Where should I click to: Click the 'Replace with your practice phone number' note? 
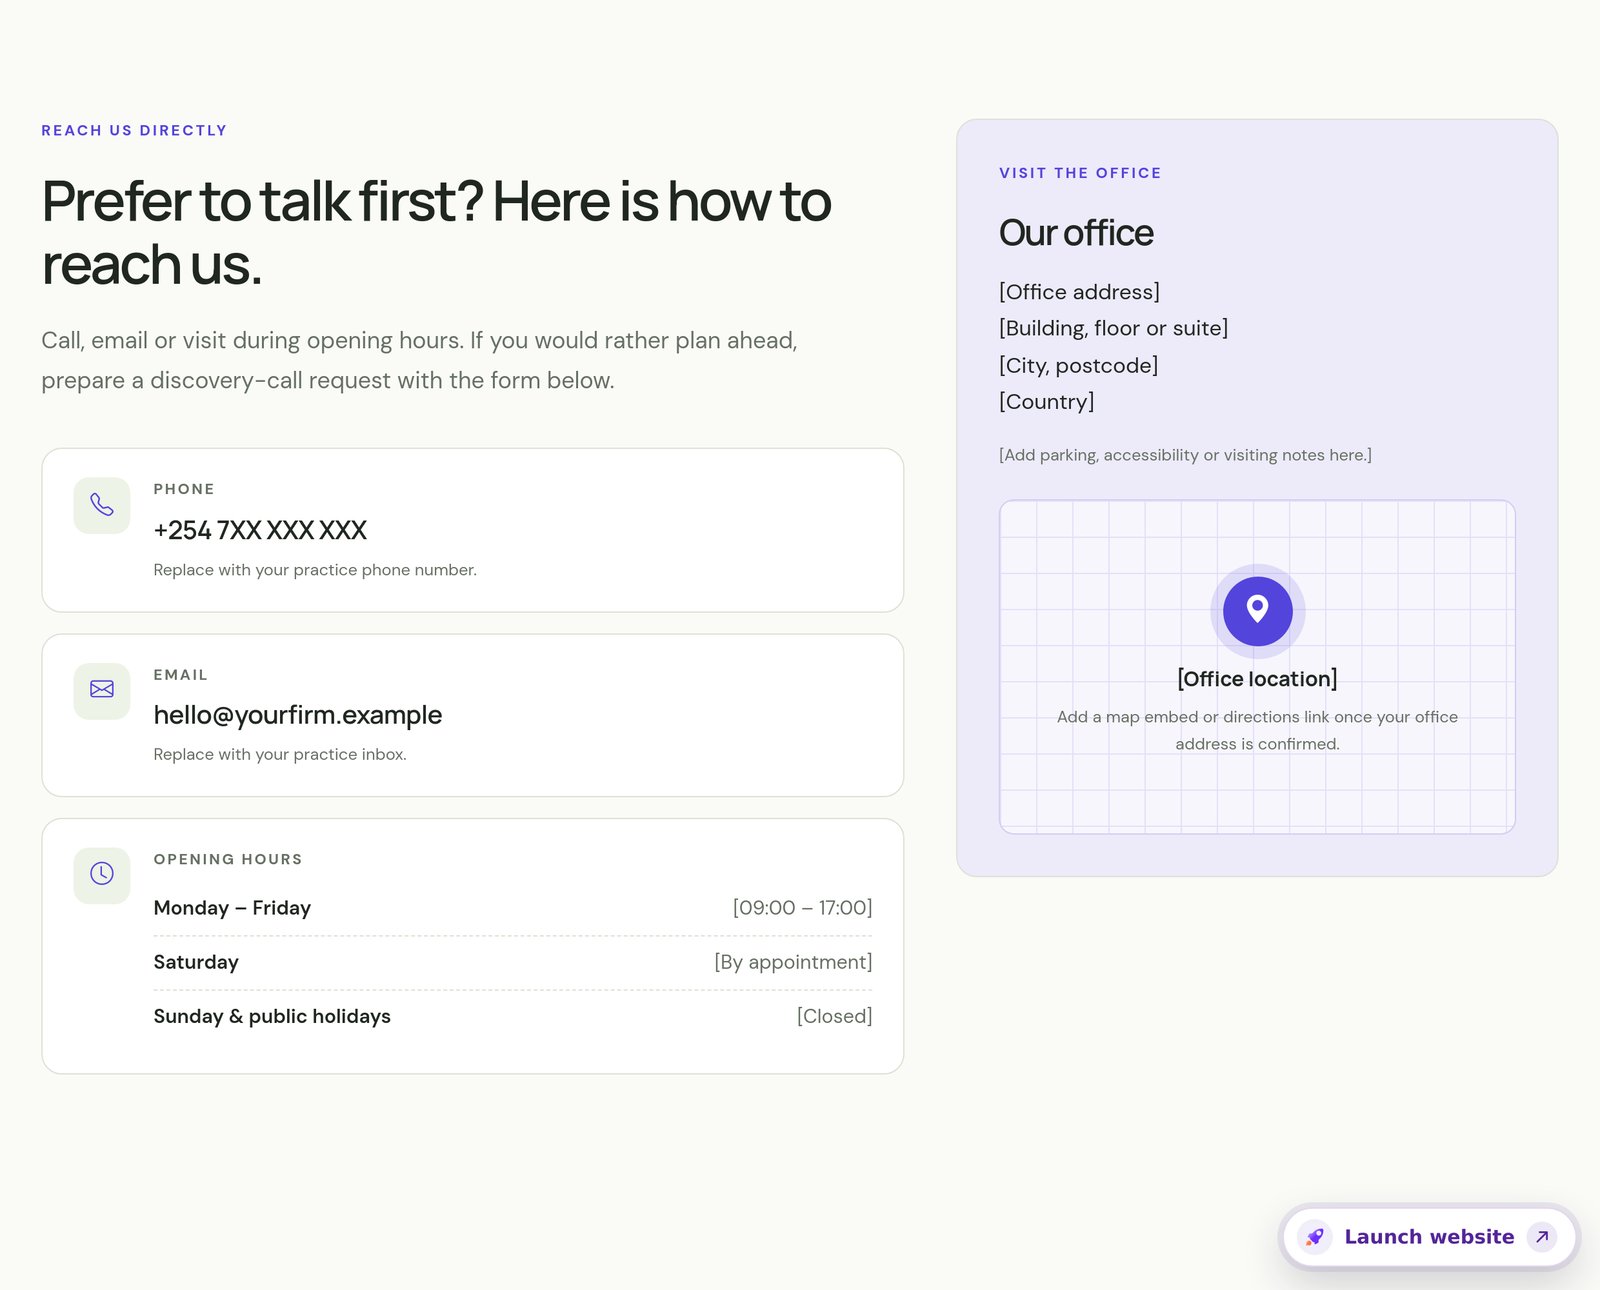[315, 570]
